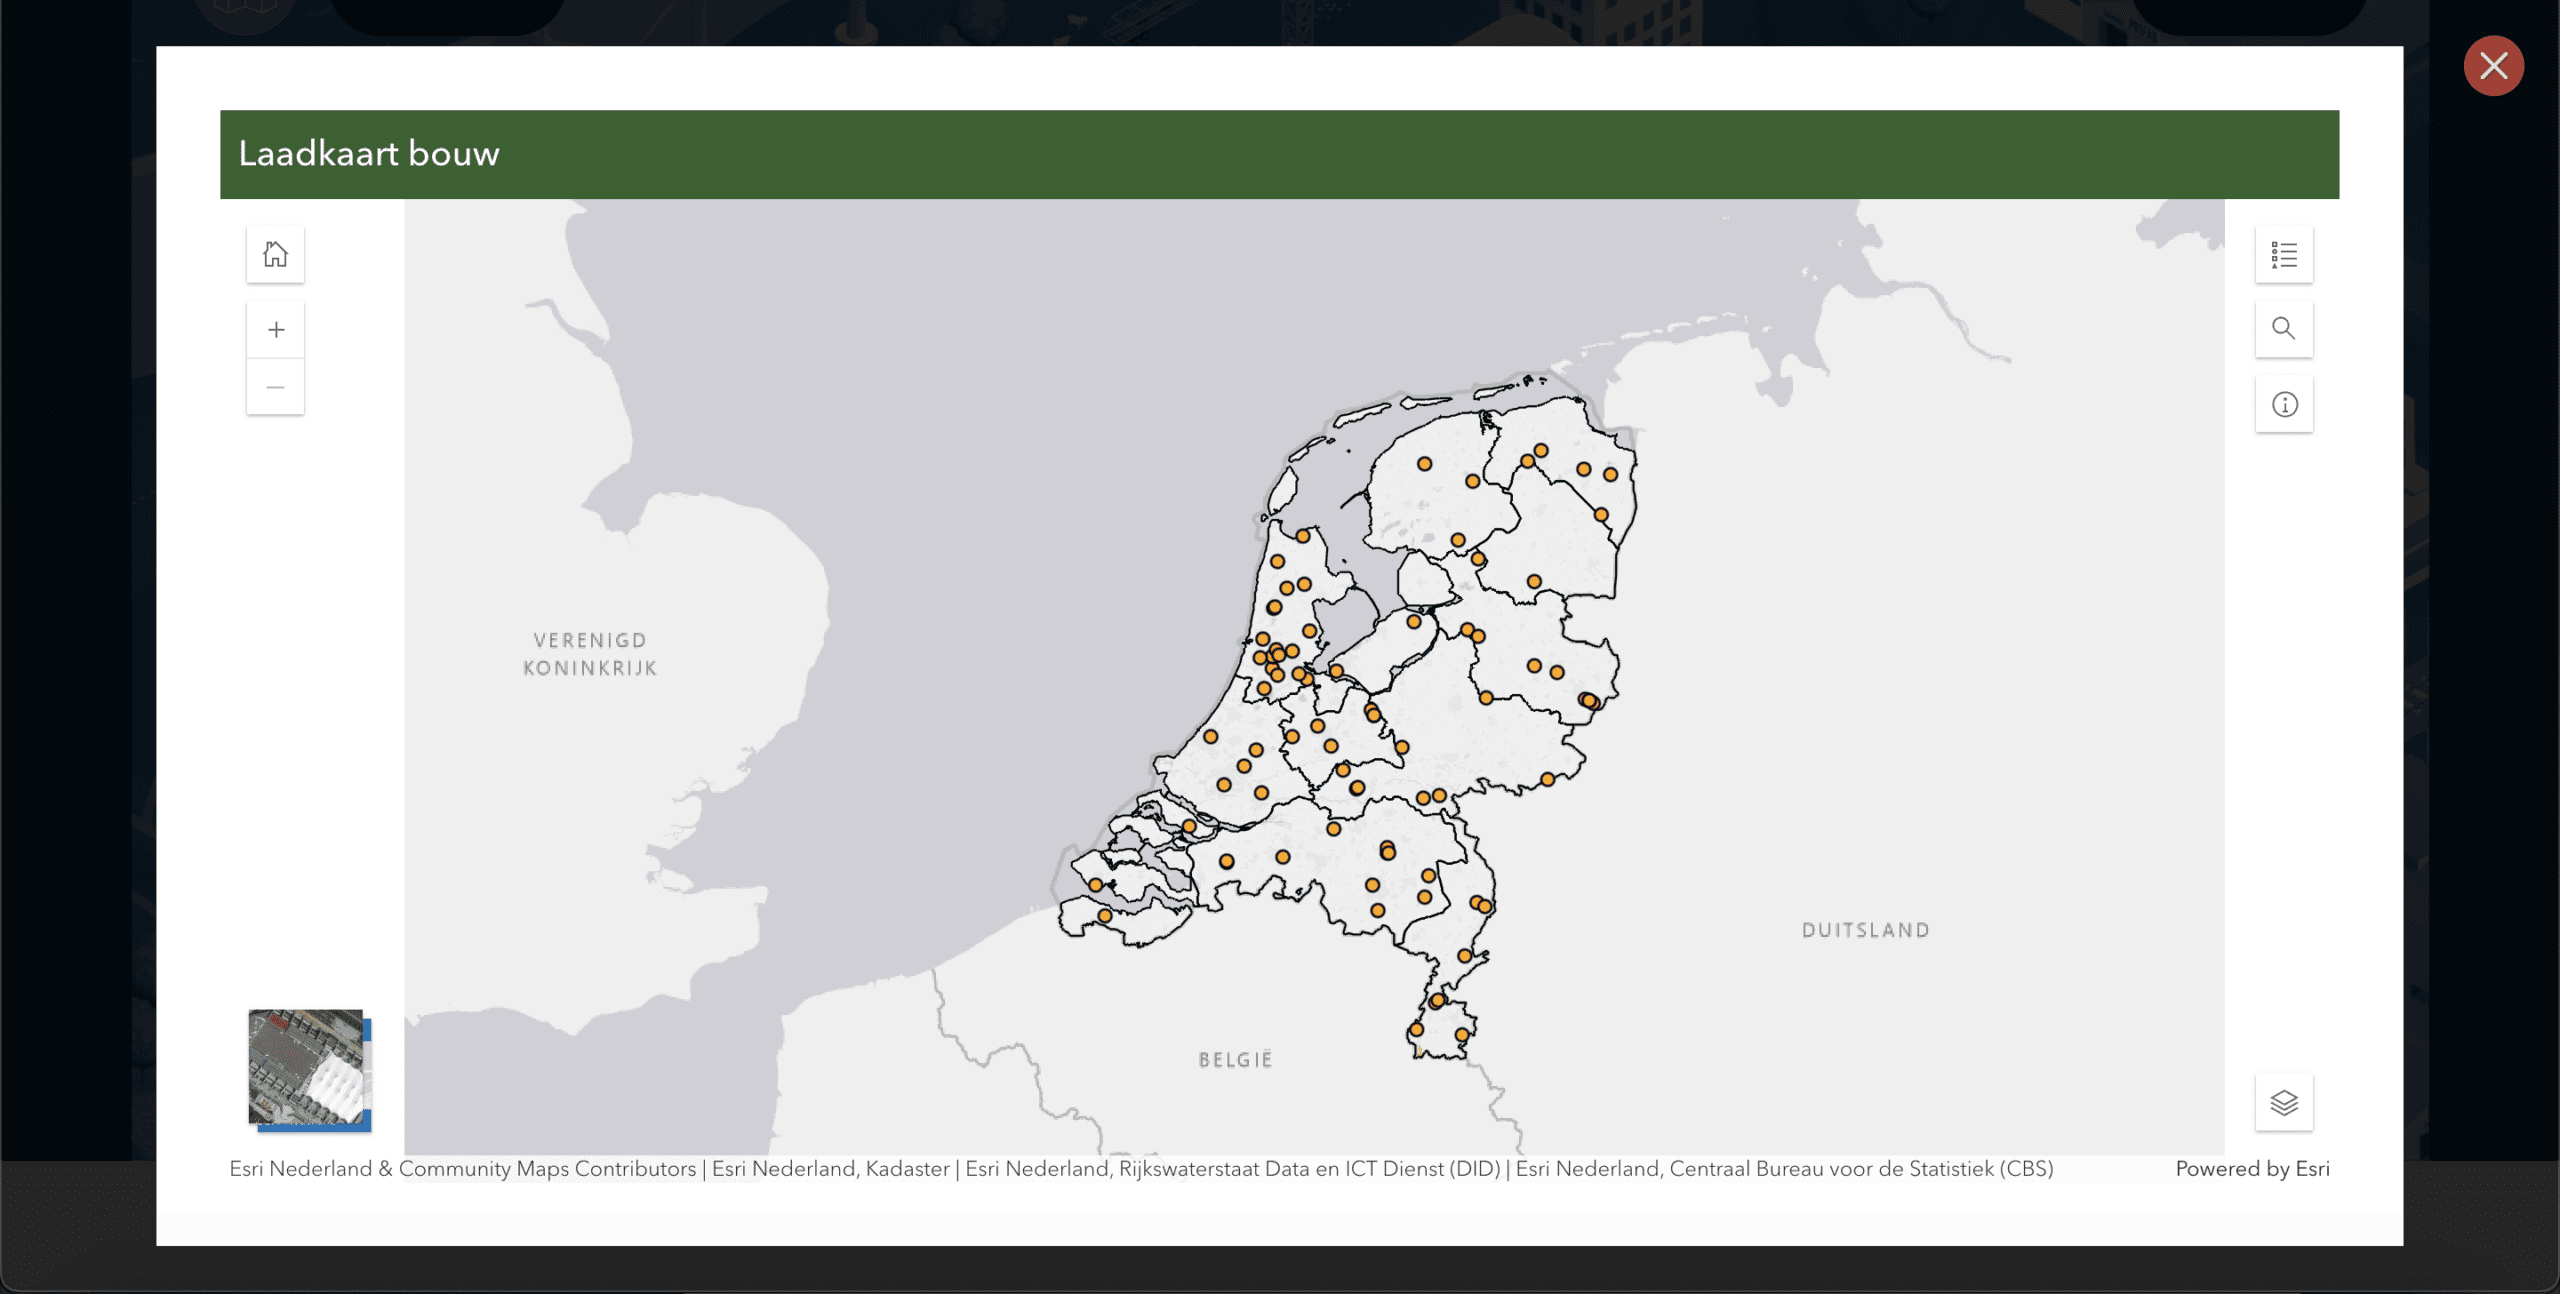Click the DUITSLAND map label
The width and height of the screenshot is (2560, 1294).
click(x=1865, y=930)
